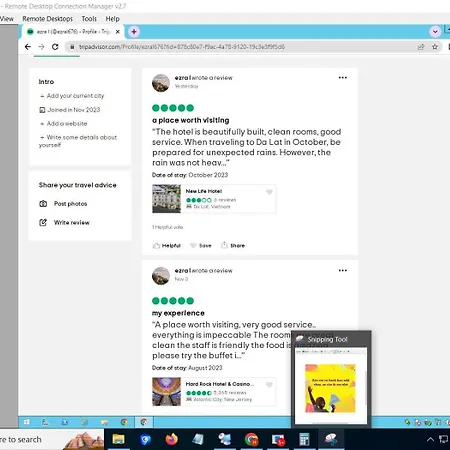Show hidden system tray icons
Image resolution: width=450 pixels, height=450 pixels.
pyautogui.click(x=430, y=439)
